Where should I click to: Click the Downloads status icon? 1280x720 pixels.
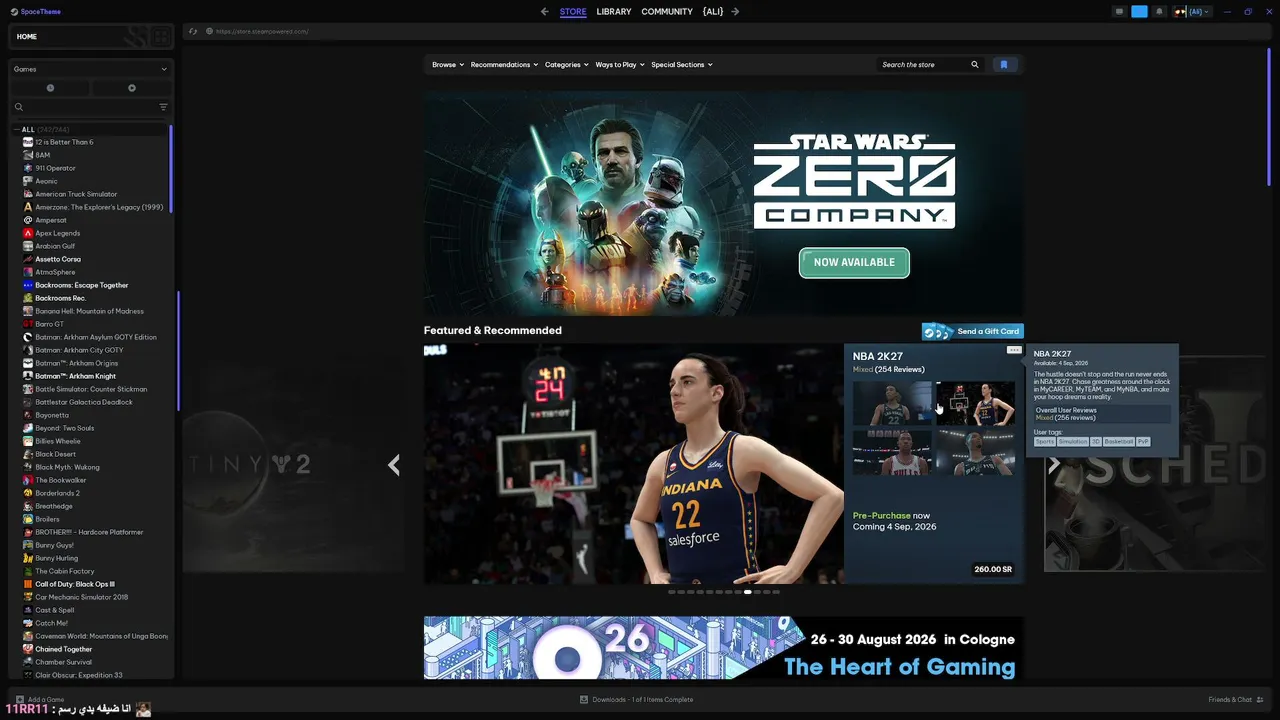584,700
